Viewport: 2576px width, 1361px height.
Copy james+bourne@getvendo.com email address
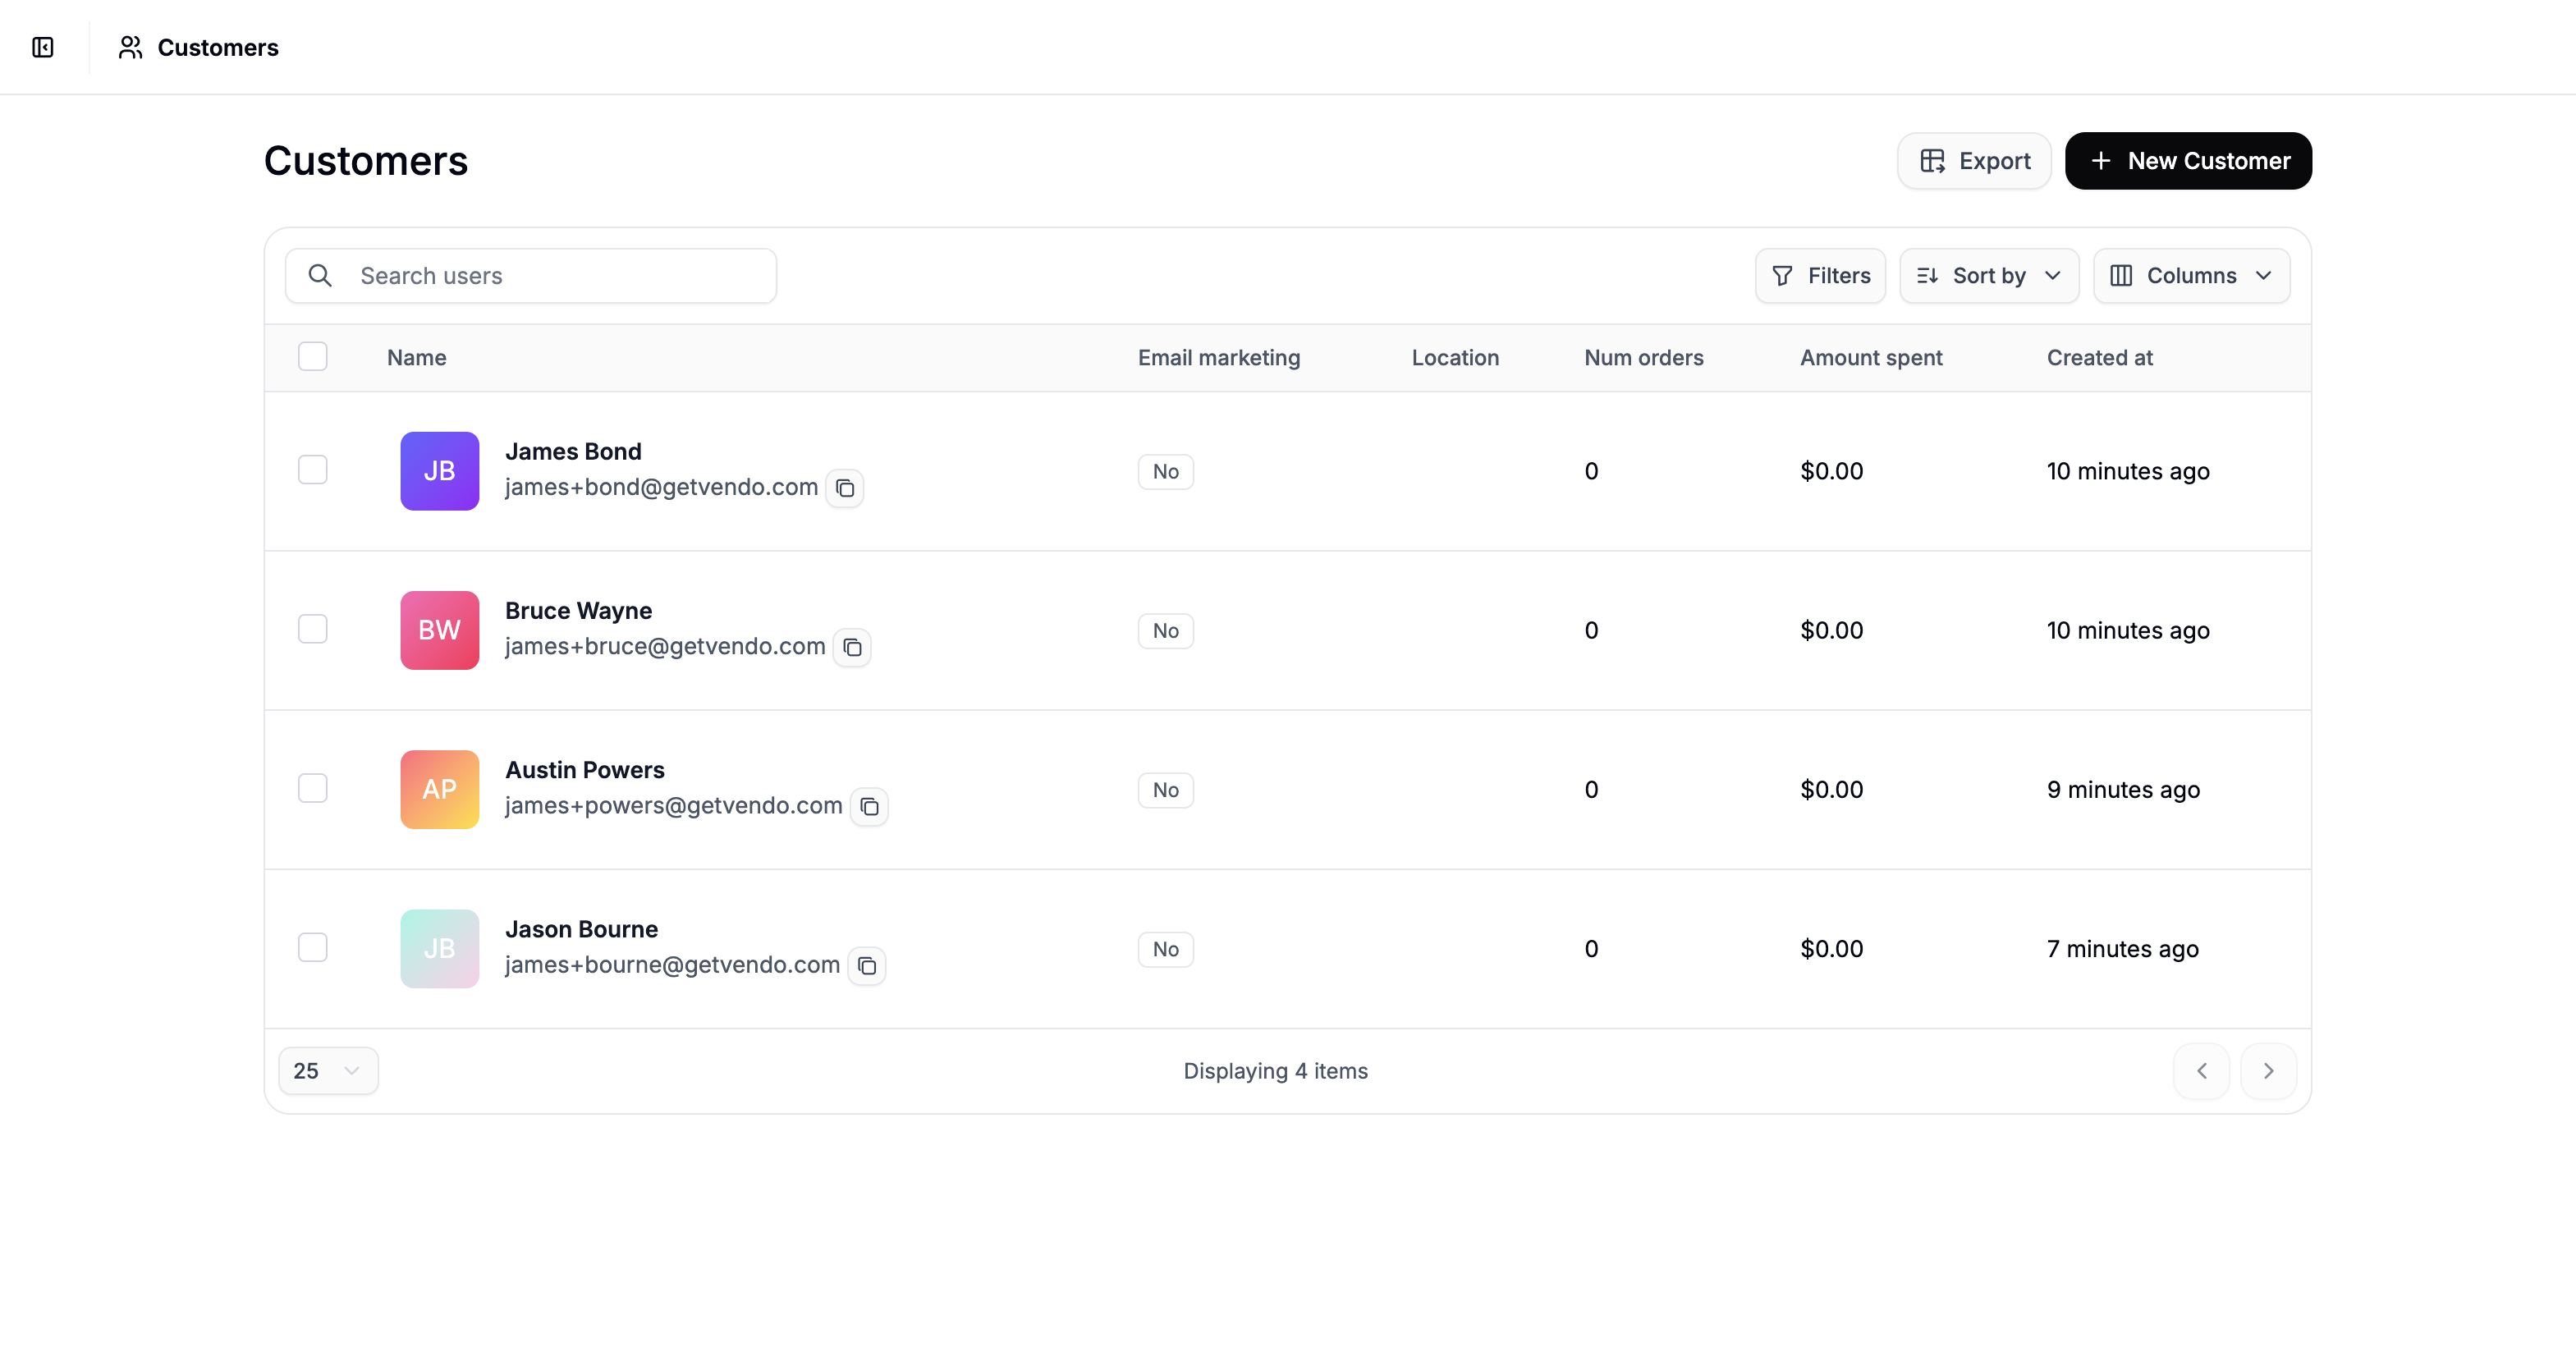coord(867,965)
